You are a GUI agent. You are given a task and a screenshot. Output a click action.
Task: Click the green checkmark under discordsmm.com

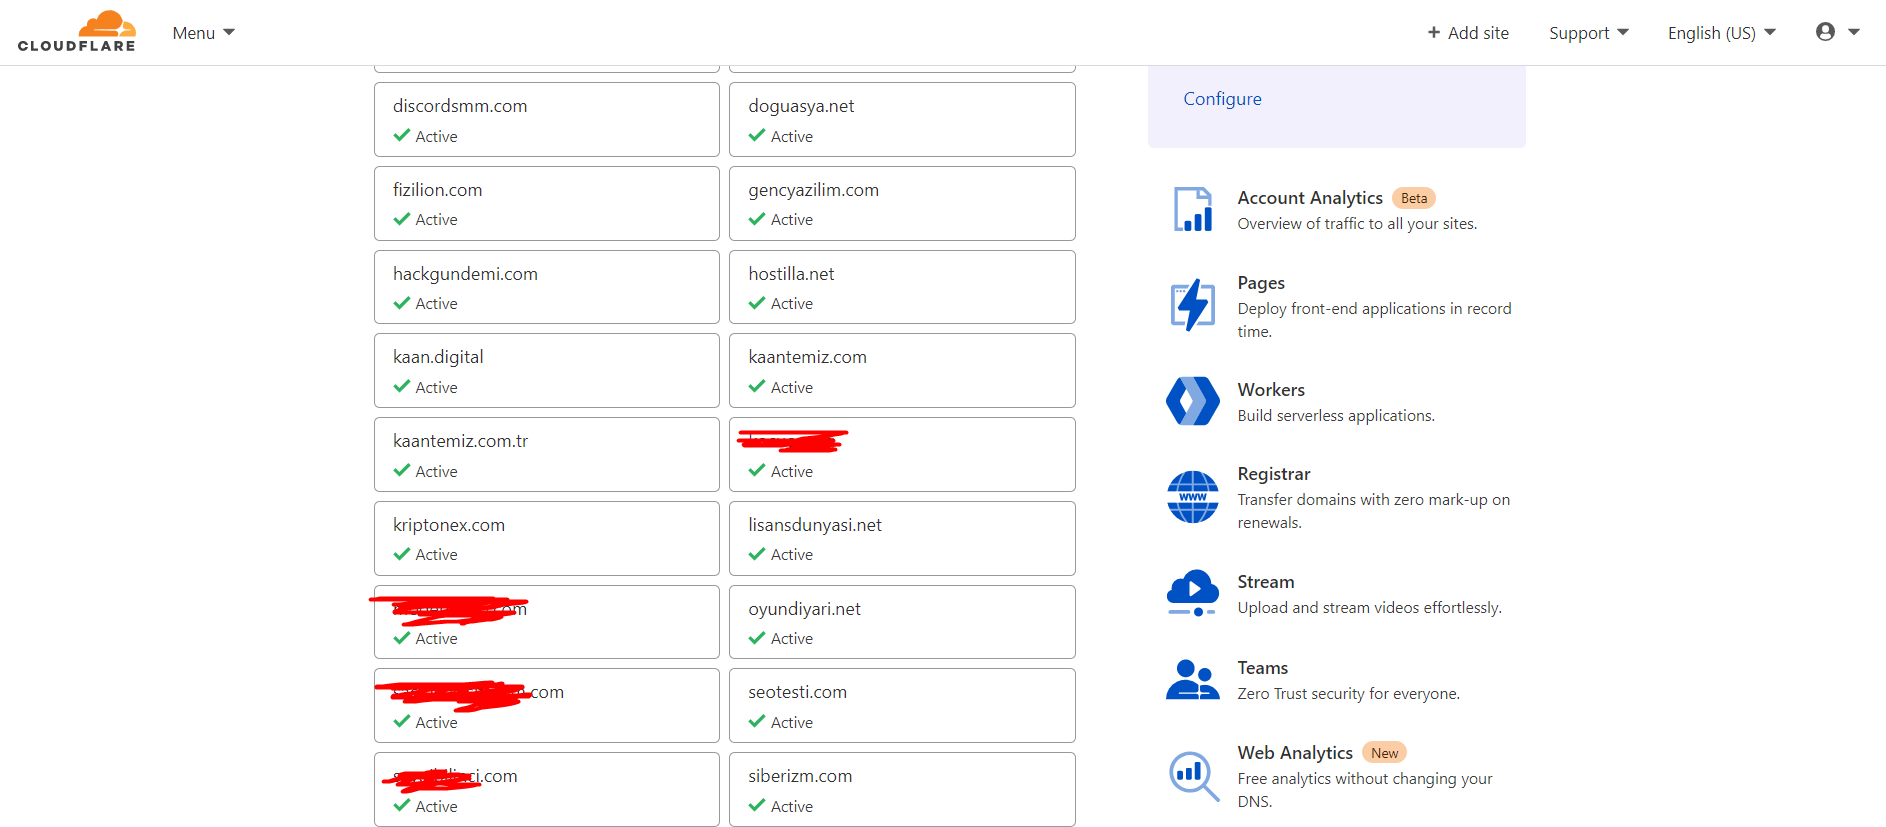402,135
